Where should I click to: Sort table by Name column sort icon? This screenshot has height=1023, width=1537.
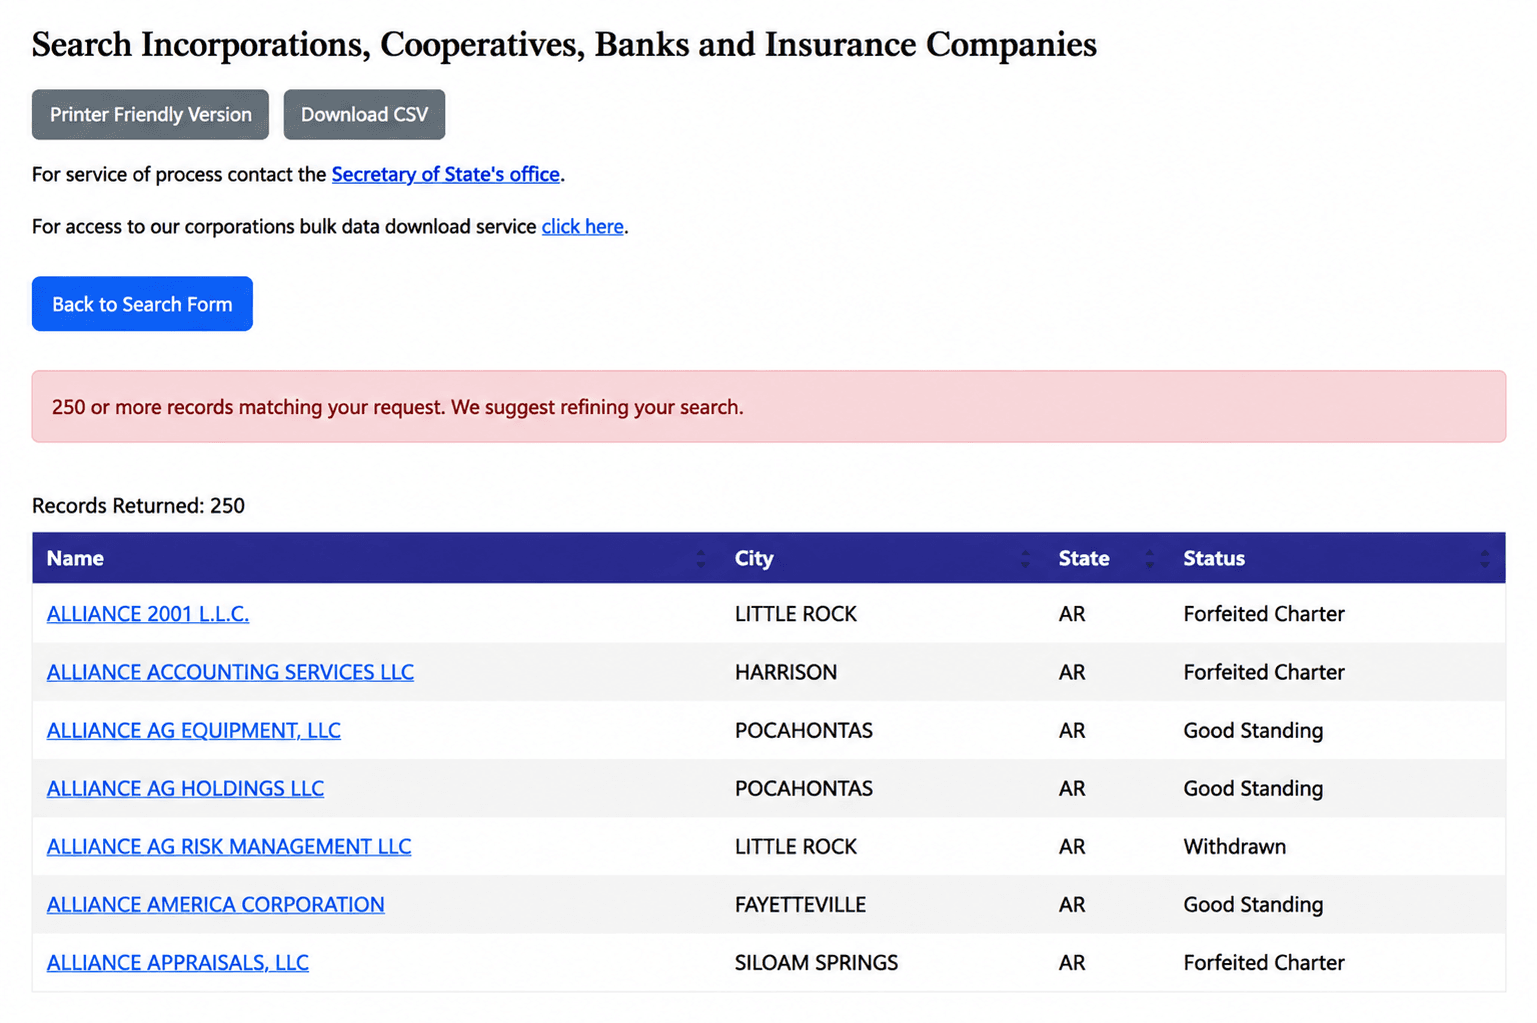(x=701, y=558)
